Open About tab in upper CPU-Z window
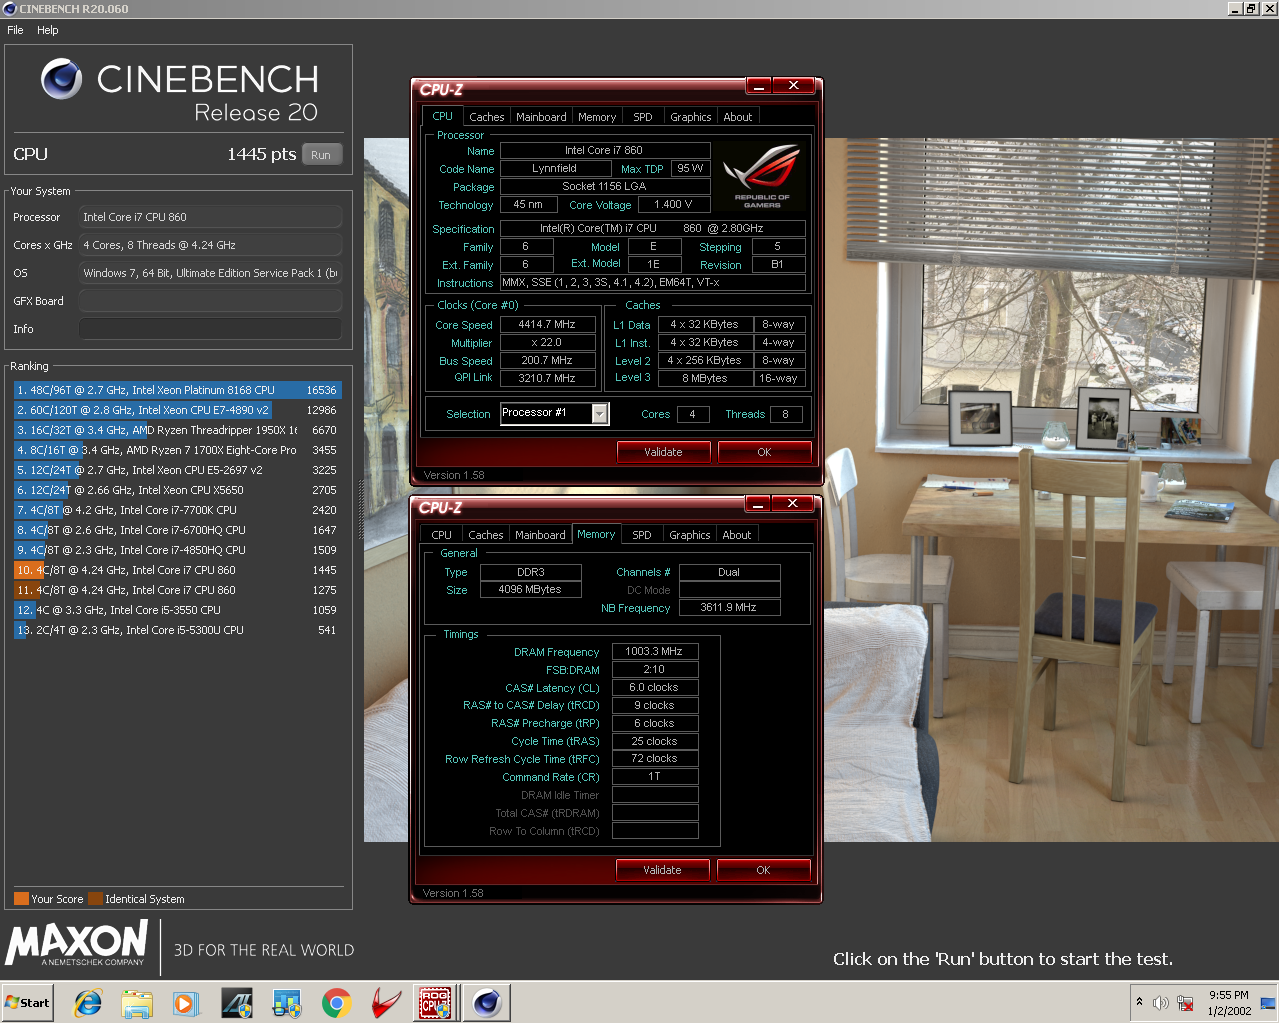The width and height of the screenshot is (1279, 1023). [x=738, y=117]
